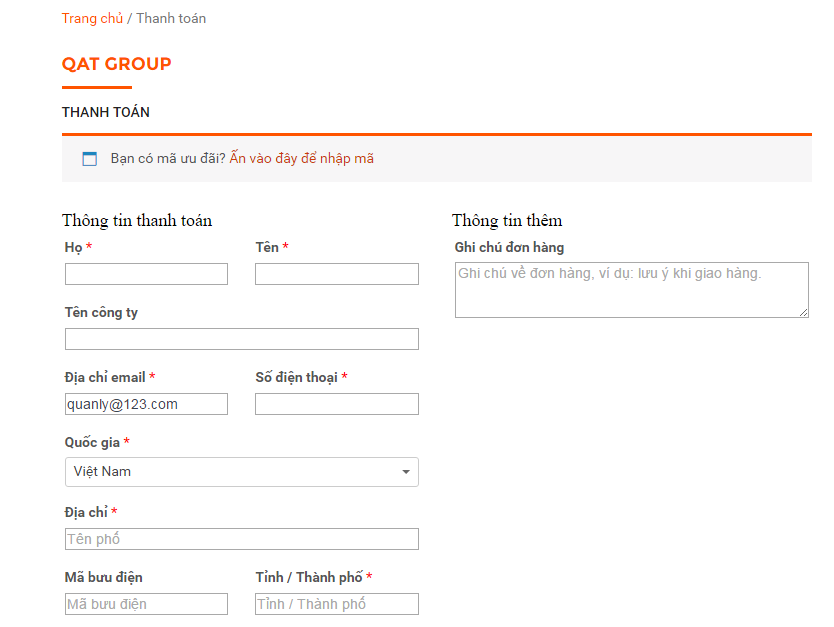This screenshot has width=834, height=627.
Task: Click the coupon icon beside the promo message
Action: point(90,159)
